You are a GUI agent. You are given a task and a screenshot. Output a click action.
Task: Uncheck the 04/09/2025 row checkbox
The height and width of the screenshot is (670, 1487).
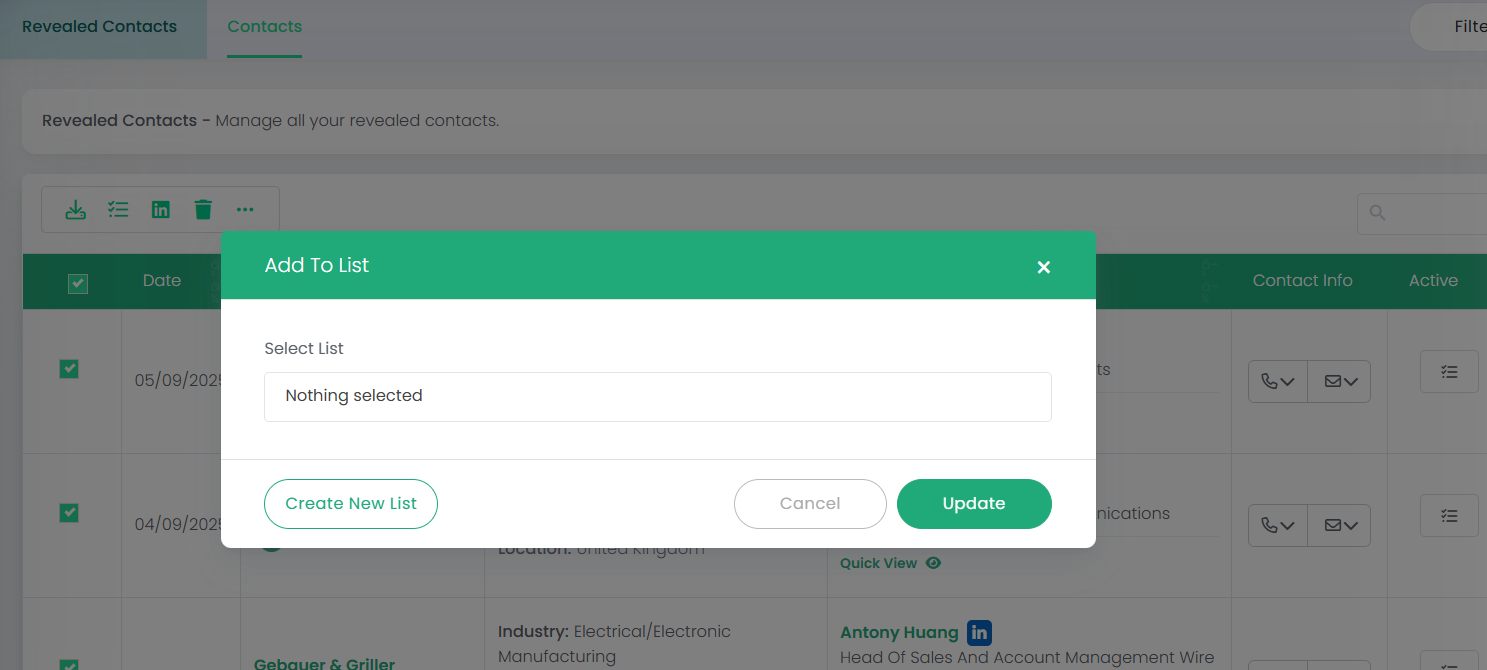point(69,513)
